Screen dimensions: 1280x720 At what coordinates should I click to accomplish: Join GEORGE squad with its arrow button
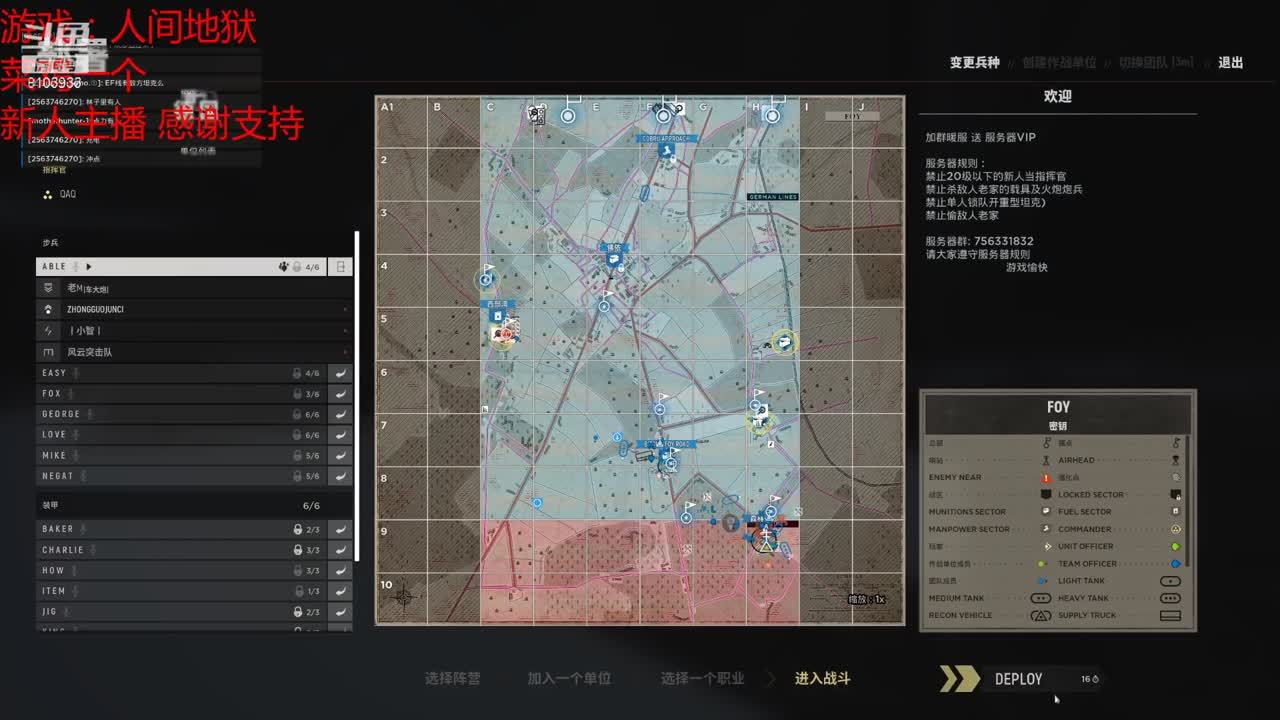pyautogui.click(x=341, y=414)
